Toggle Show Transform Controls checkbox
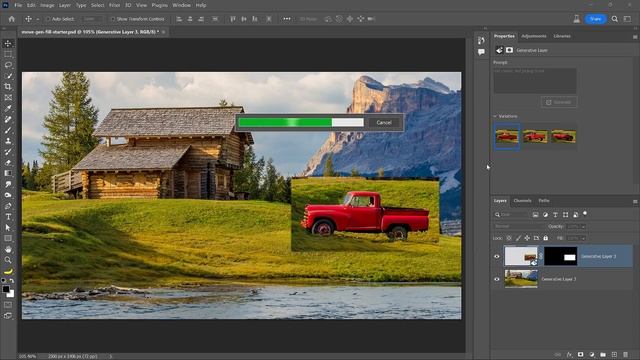Screen dimensions: 640x360 [113, 19]
